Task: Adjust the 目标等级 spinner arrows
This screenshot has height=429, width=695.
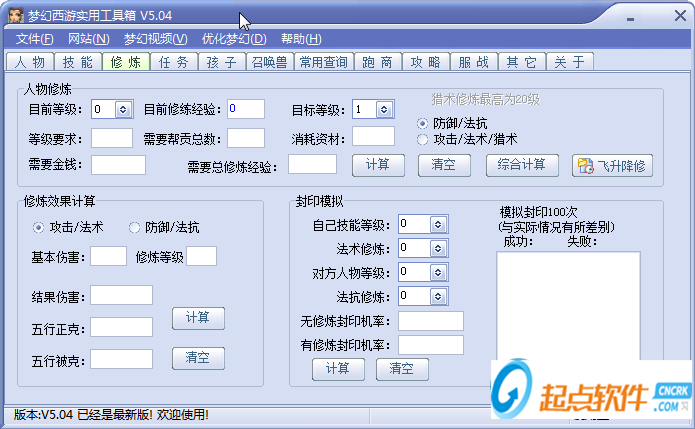Action: click(384, 109)
